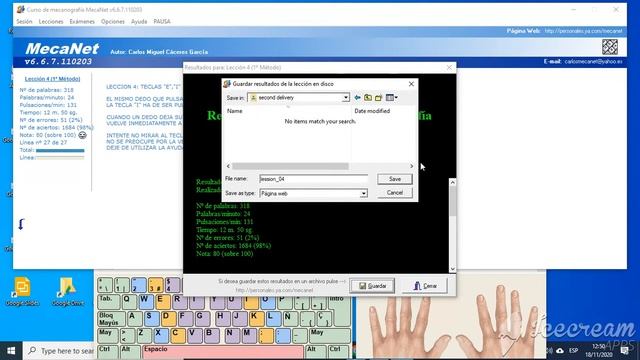Open the mecanet link below the results
This screenshot has height=360, width=640.
coord(274,290)
